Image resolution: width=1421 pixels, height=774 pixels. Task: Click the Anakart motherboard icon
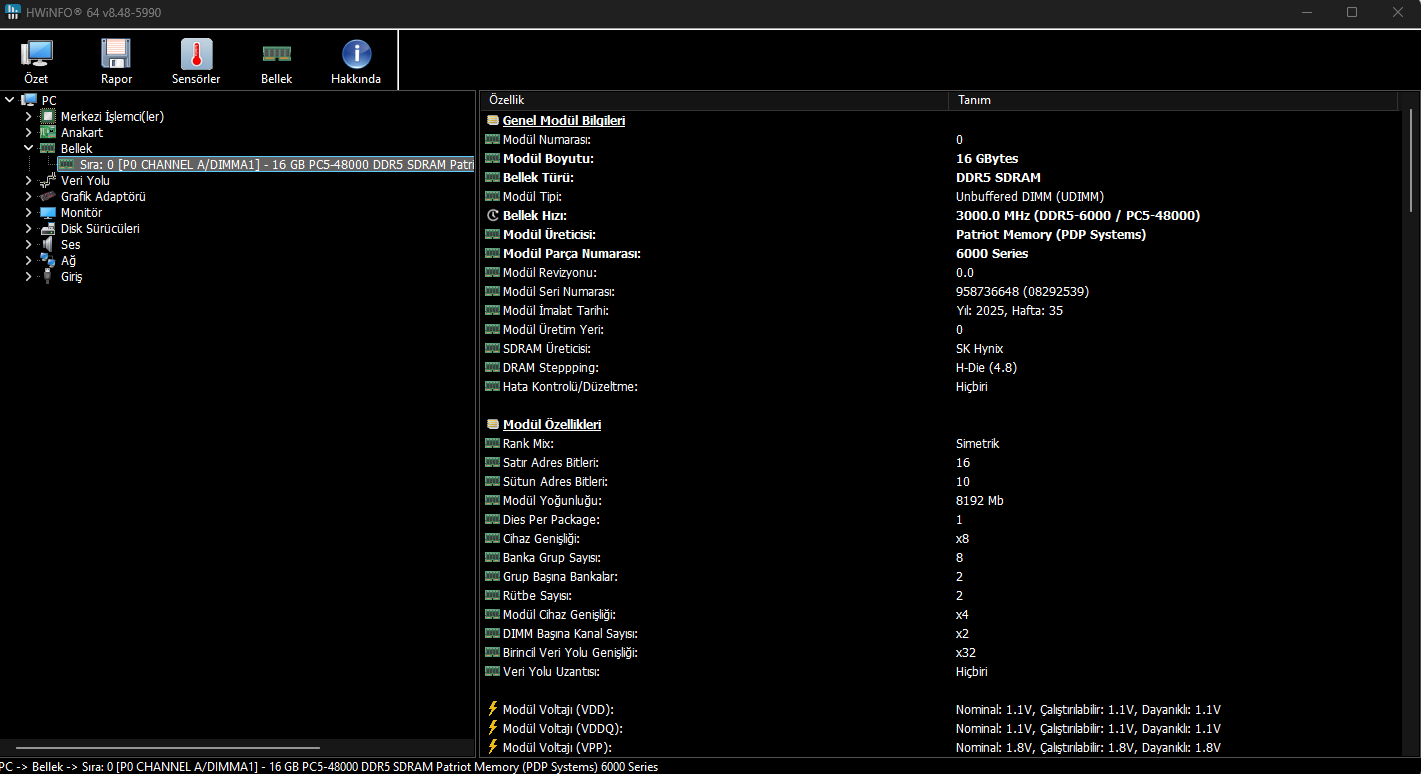[47, 132]
